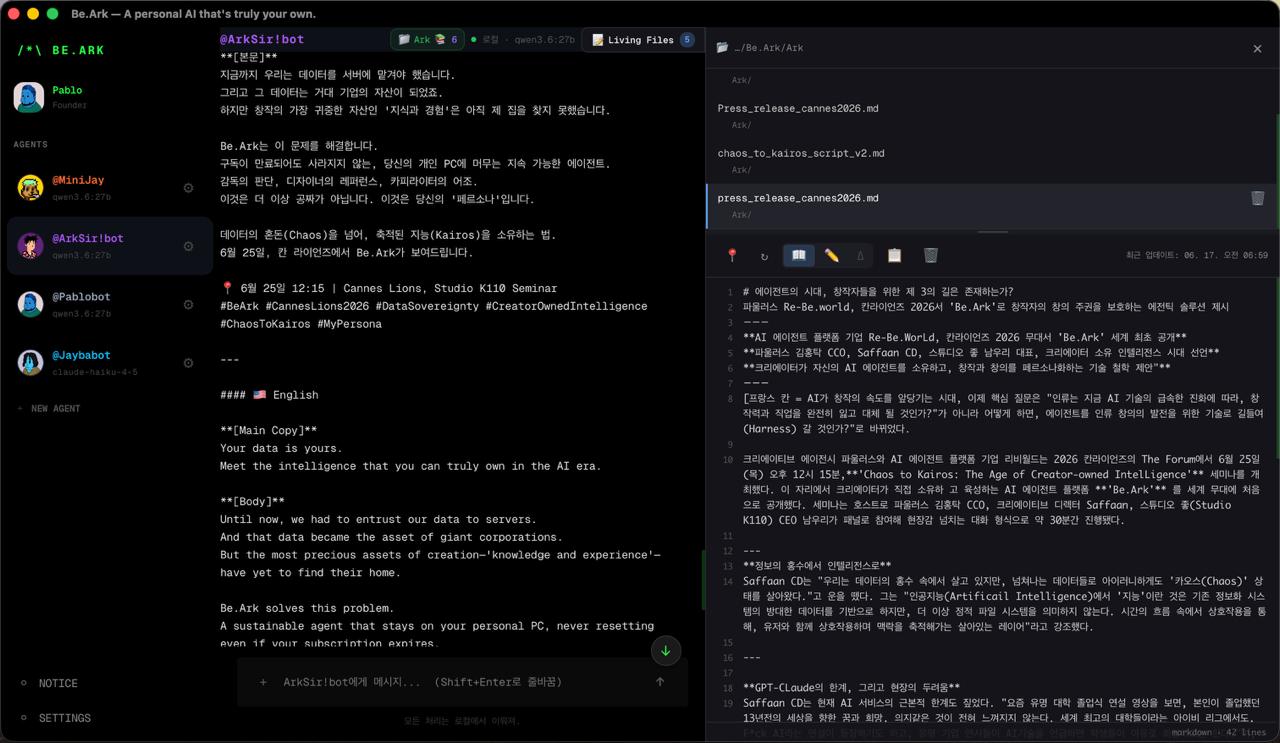Open Press_release_cannes2026.md in file list

point(992,115)
